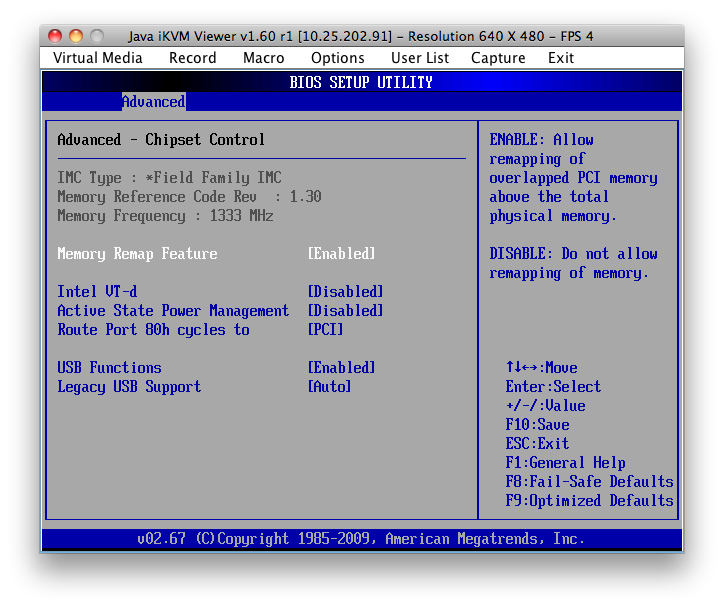Click the Exit menu item
The width and height of the screenshot is (724, 608).
point(561,58)
